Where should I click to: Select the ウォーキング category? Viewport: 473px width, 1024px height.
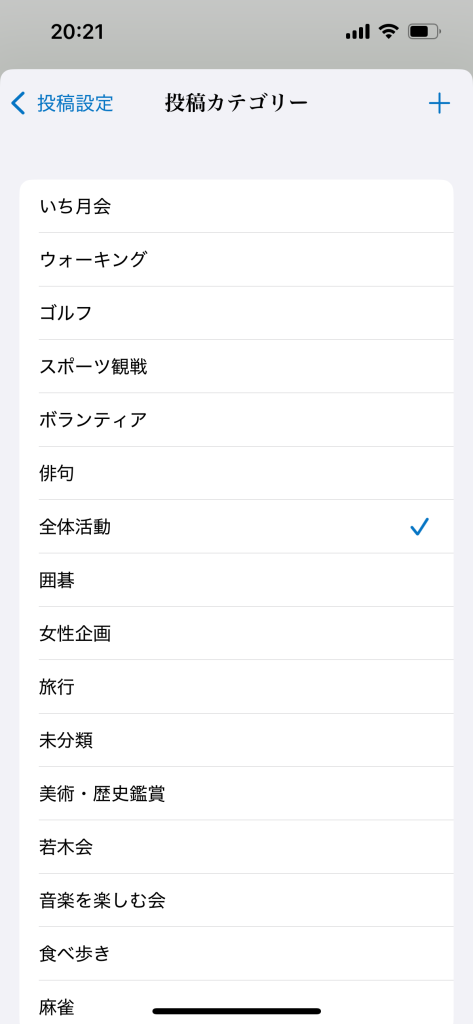point(236,259)
